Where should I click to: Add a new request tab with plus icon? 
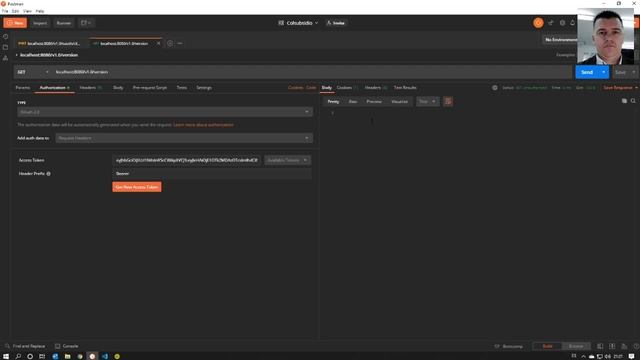170,43
